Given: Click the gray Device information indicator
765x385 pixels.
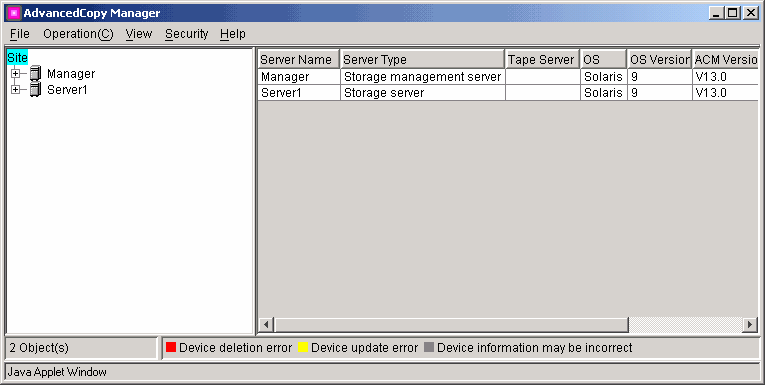Looking at the screenshot, I should 429,347.
